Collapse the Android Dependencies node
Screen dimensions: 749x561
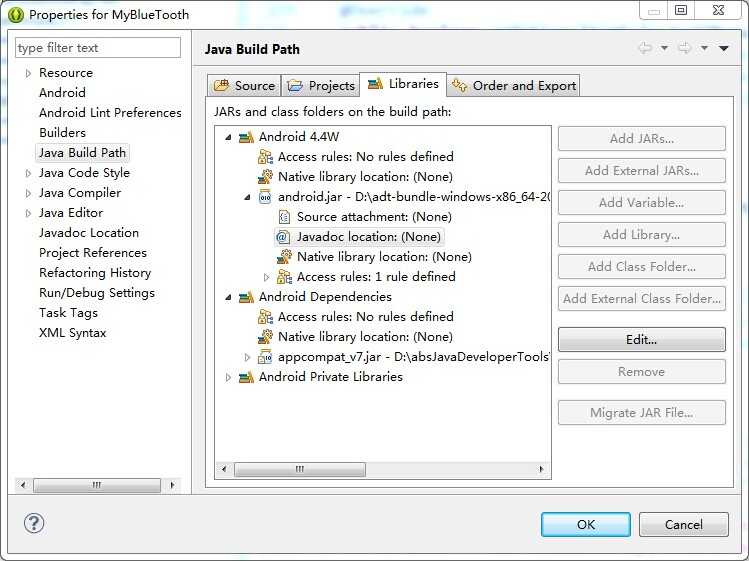tap(228, 297)
